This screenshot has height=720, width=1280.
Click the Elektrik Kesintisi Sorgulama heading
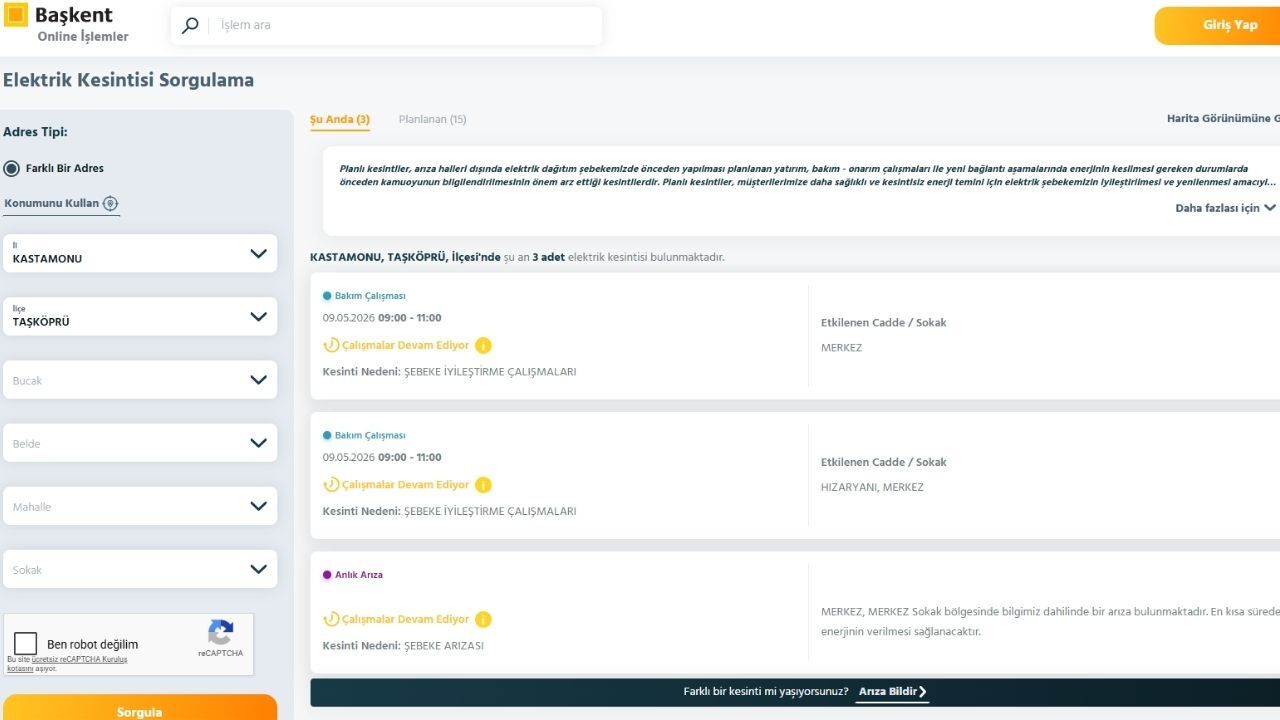point(129,80)
